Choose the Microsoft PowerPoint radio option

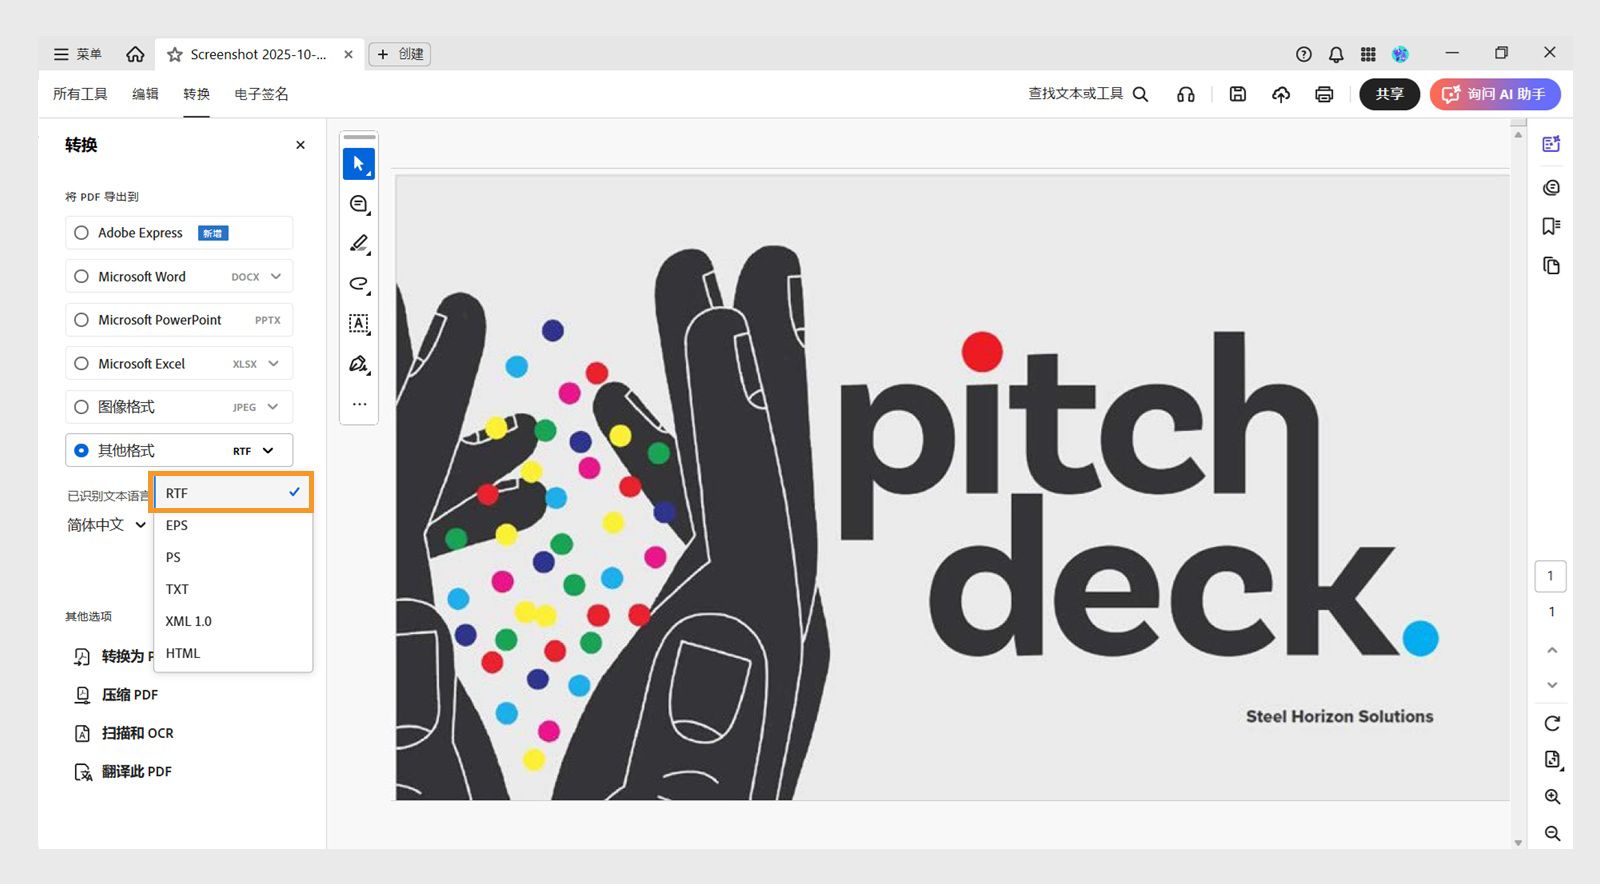click(82, 320)
